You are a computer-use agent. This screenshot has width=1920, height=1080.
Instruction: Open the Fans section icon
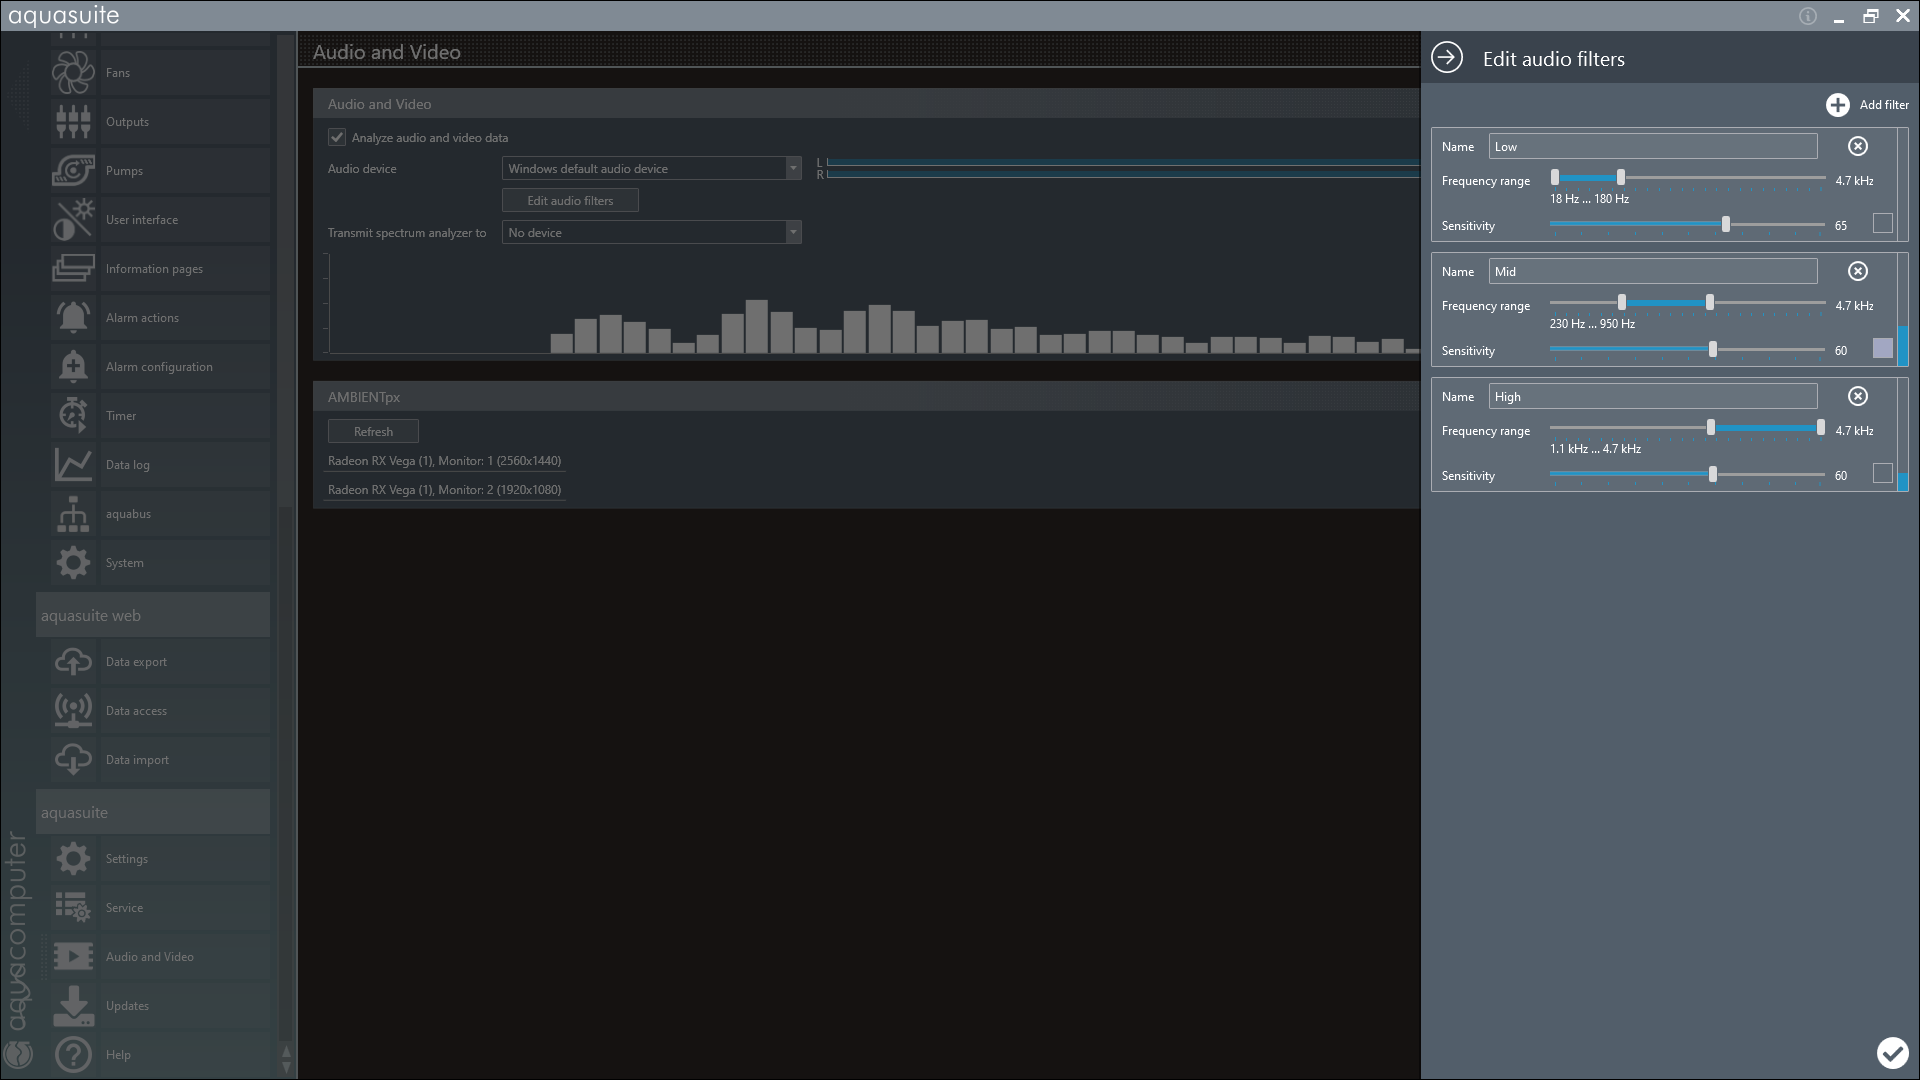point(73,72)
